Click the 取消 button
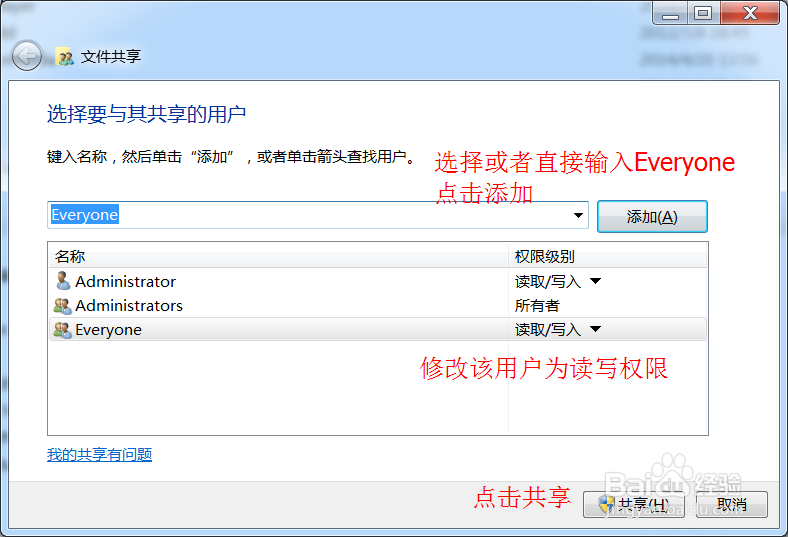 731,504
